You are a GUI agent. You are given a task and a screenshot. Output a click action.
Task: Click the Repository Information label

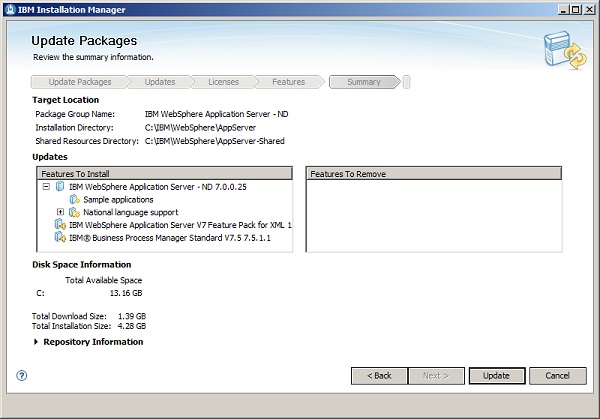[93, 342]
